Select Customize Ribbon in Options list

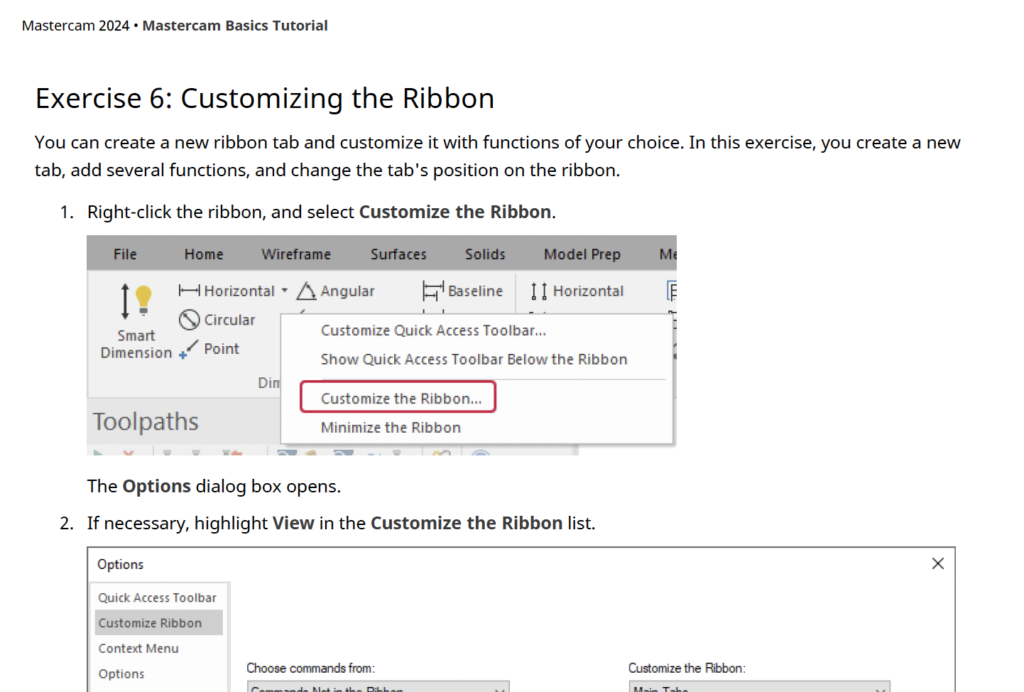[159, 623]
